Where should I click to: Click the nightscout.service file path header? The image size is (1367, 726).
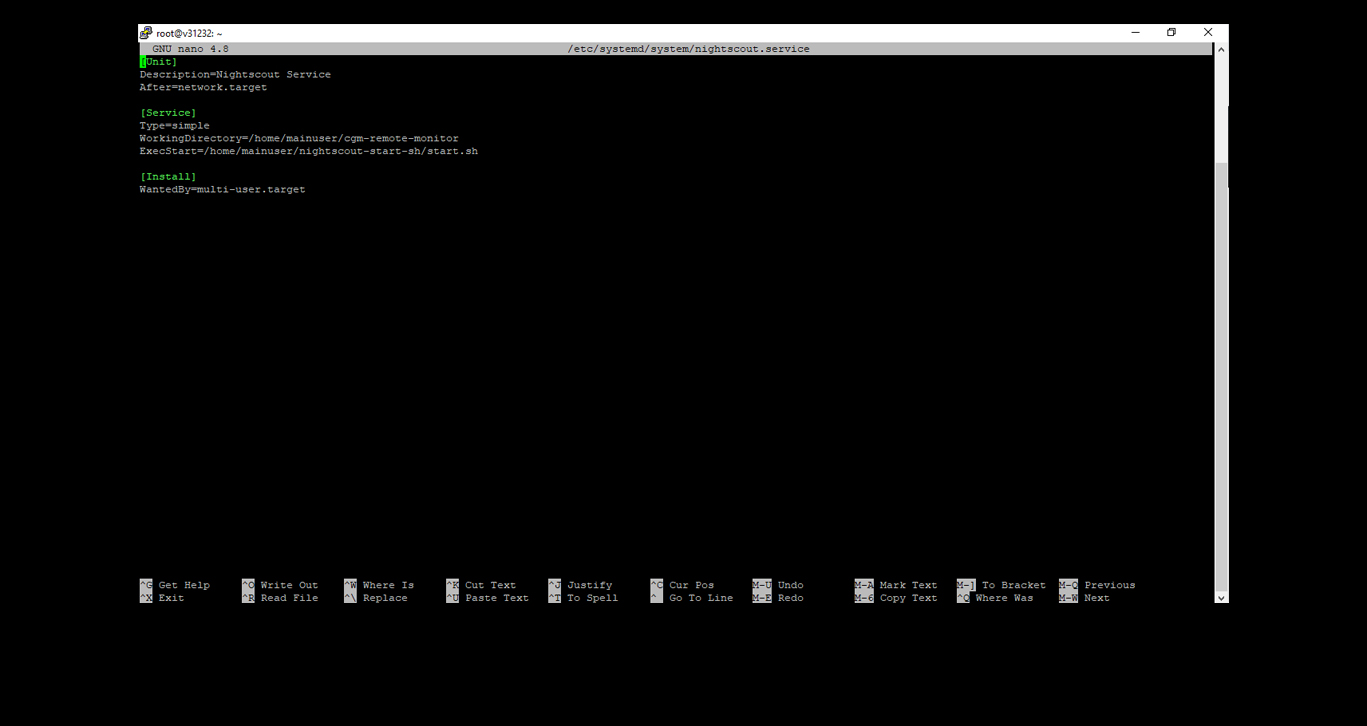point(688,49)
